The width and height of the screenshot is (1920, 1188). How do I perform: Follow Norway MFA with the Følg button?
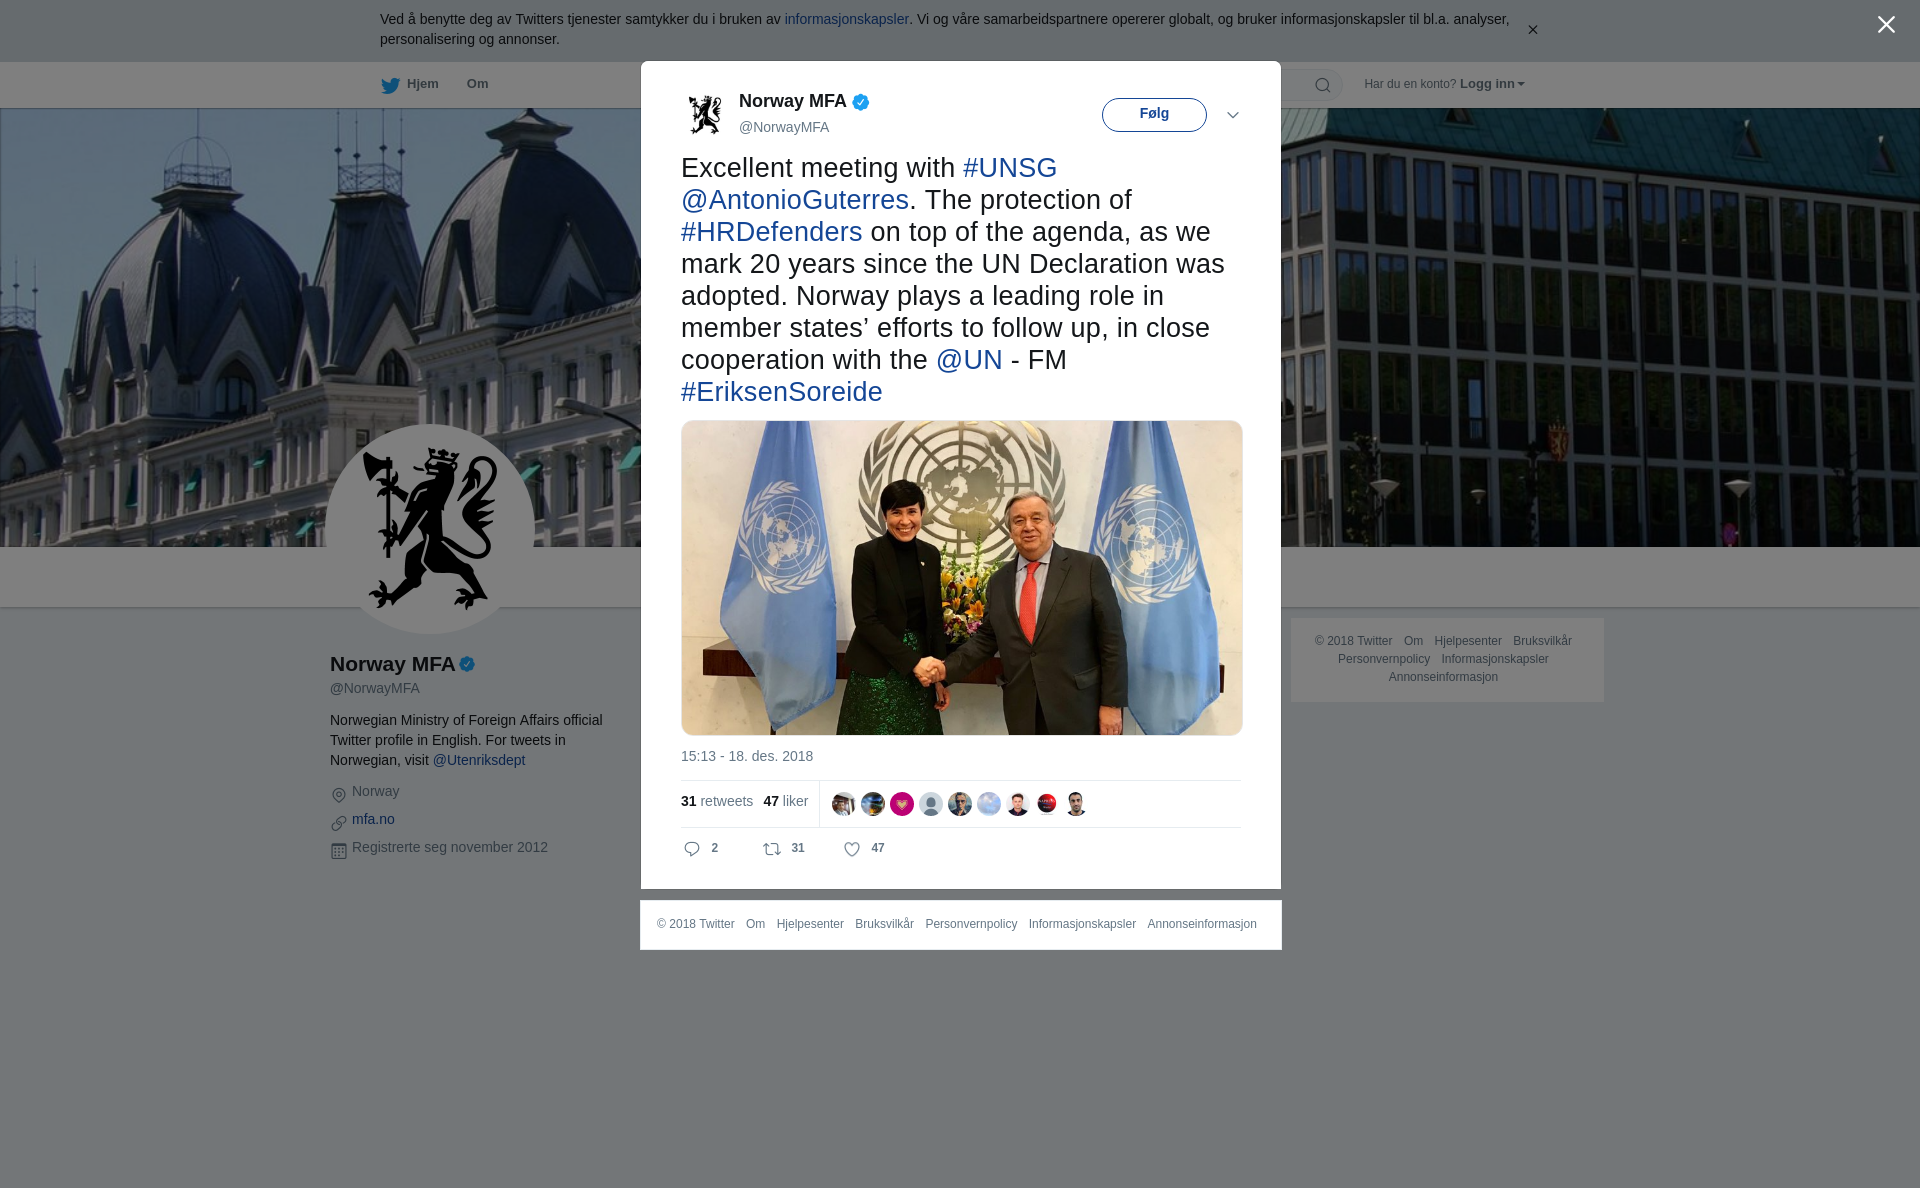tap(1154, 114)
